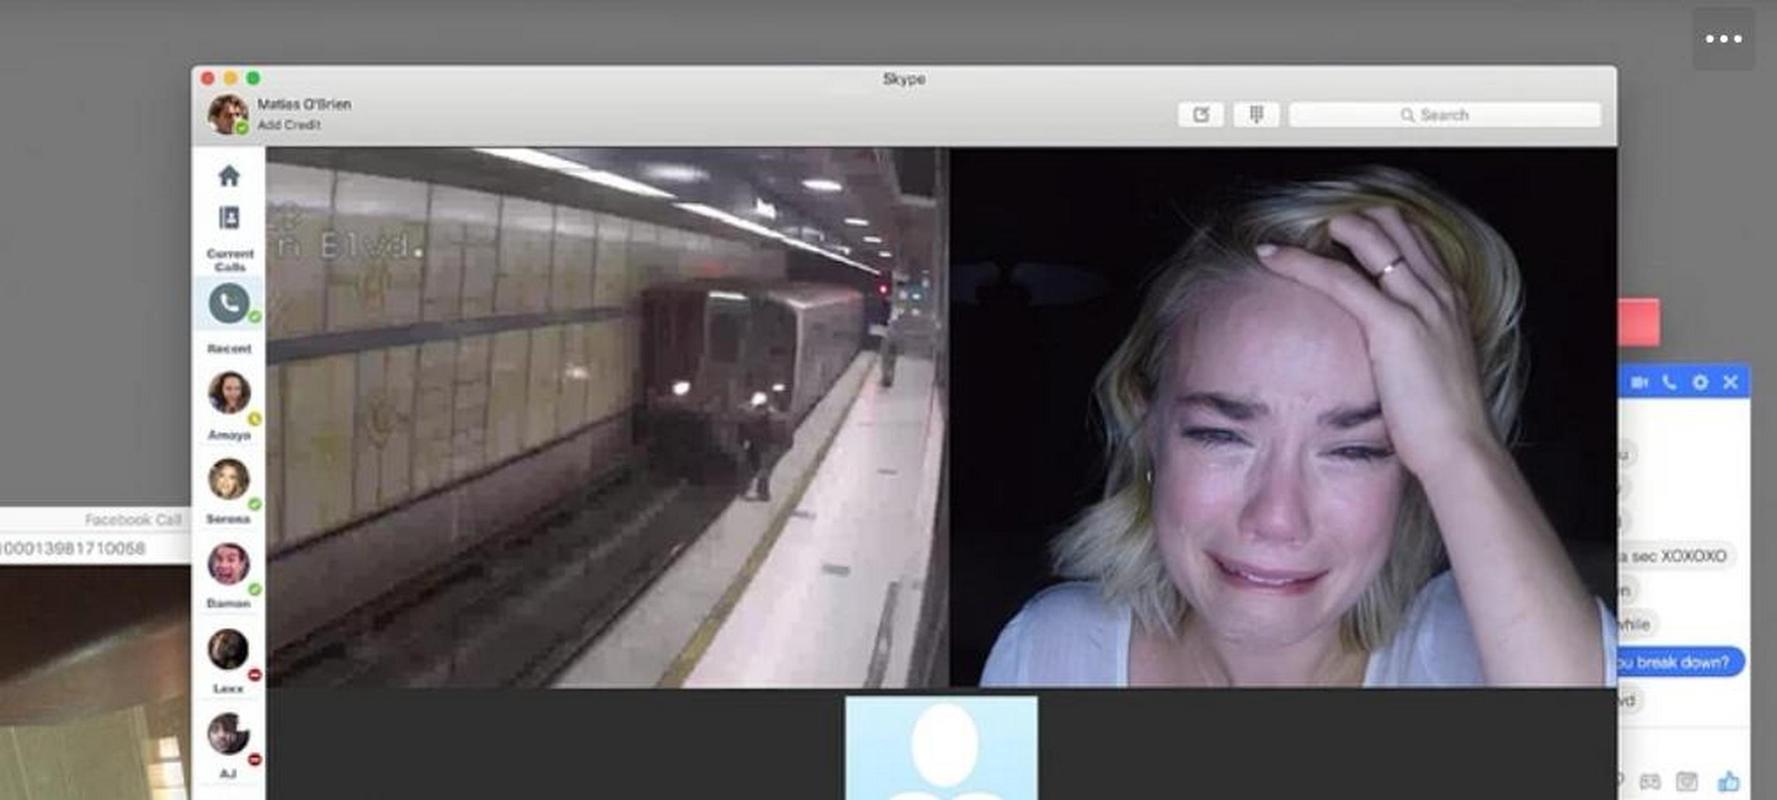Click the Matias O'Brien name text

(304, 104)
